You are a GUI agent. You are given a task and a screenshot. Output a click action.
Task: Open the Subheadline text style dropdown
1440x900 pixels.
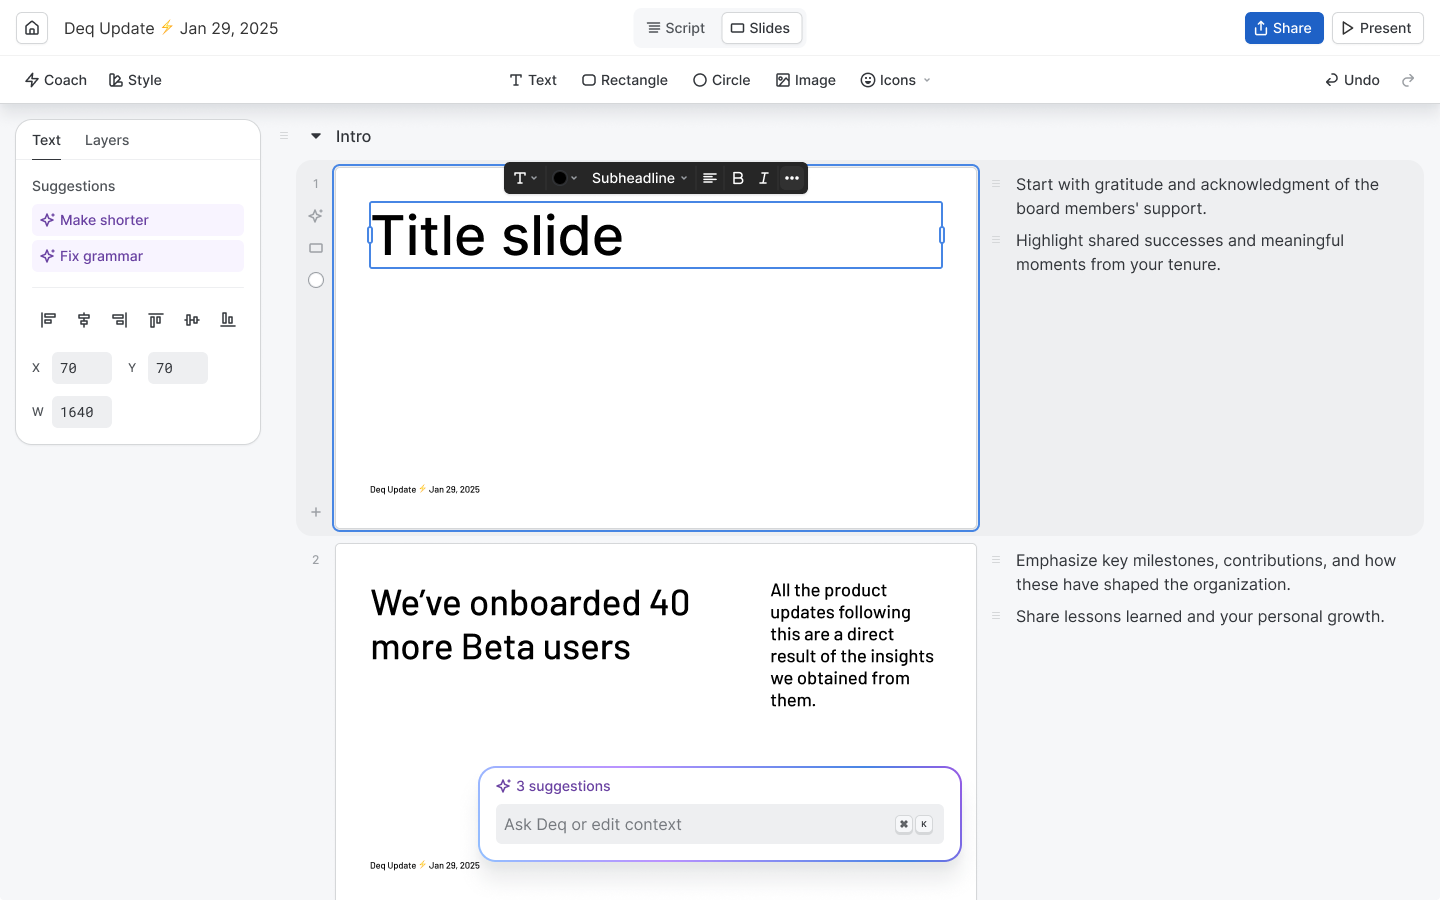[639, 178]
